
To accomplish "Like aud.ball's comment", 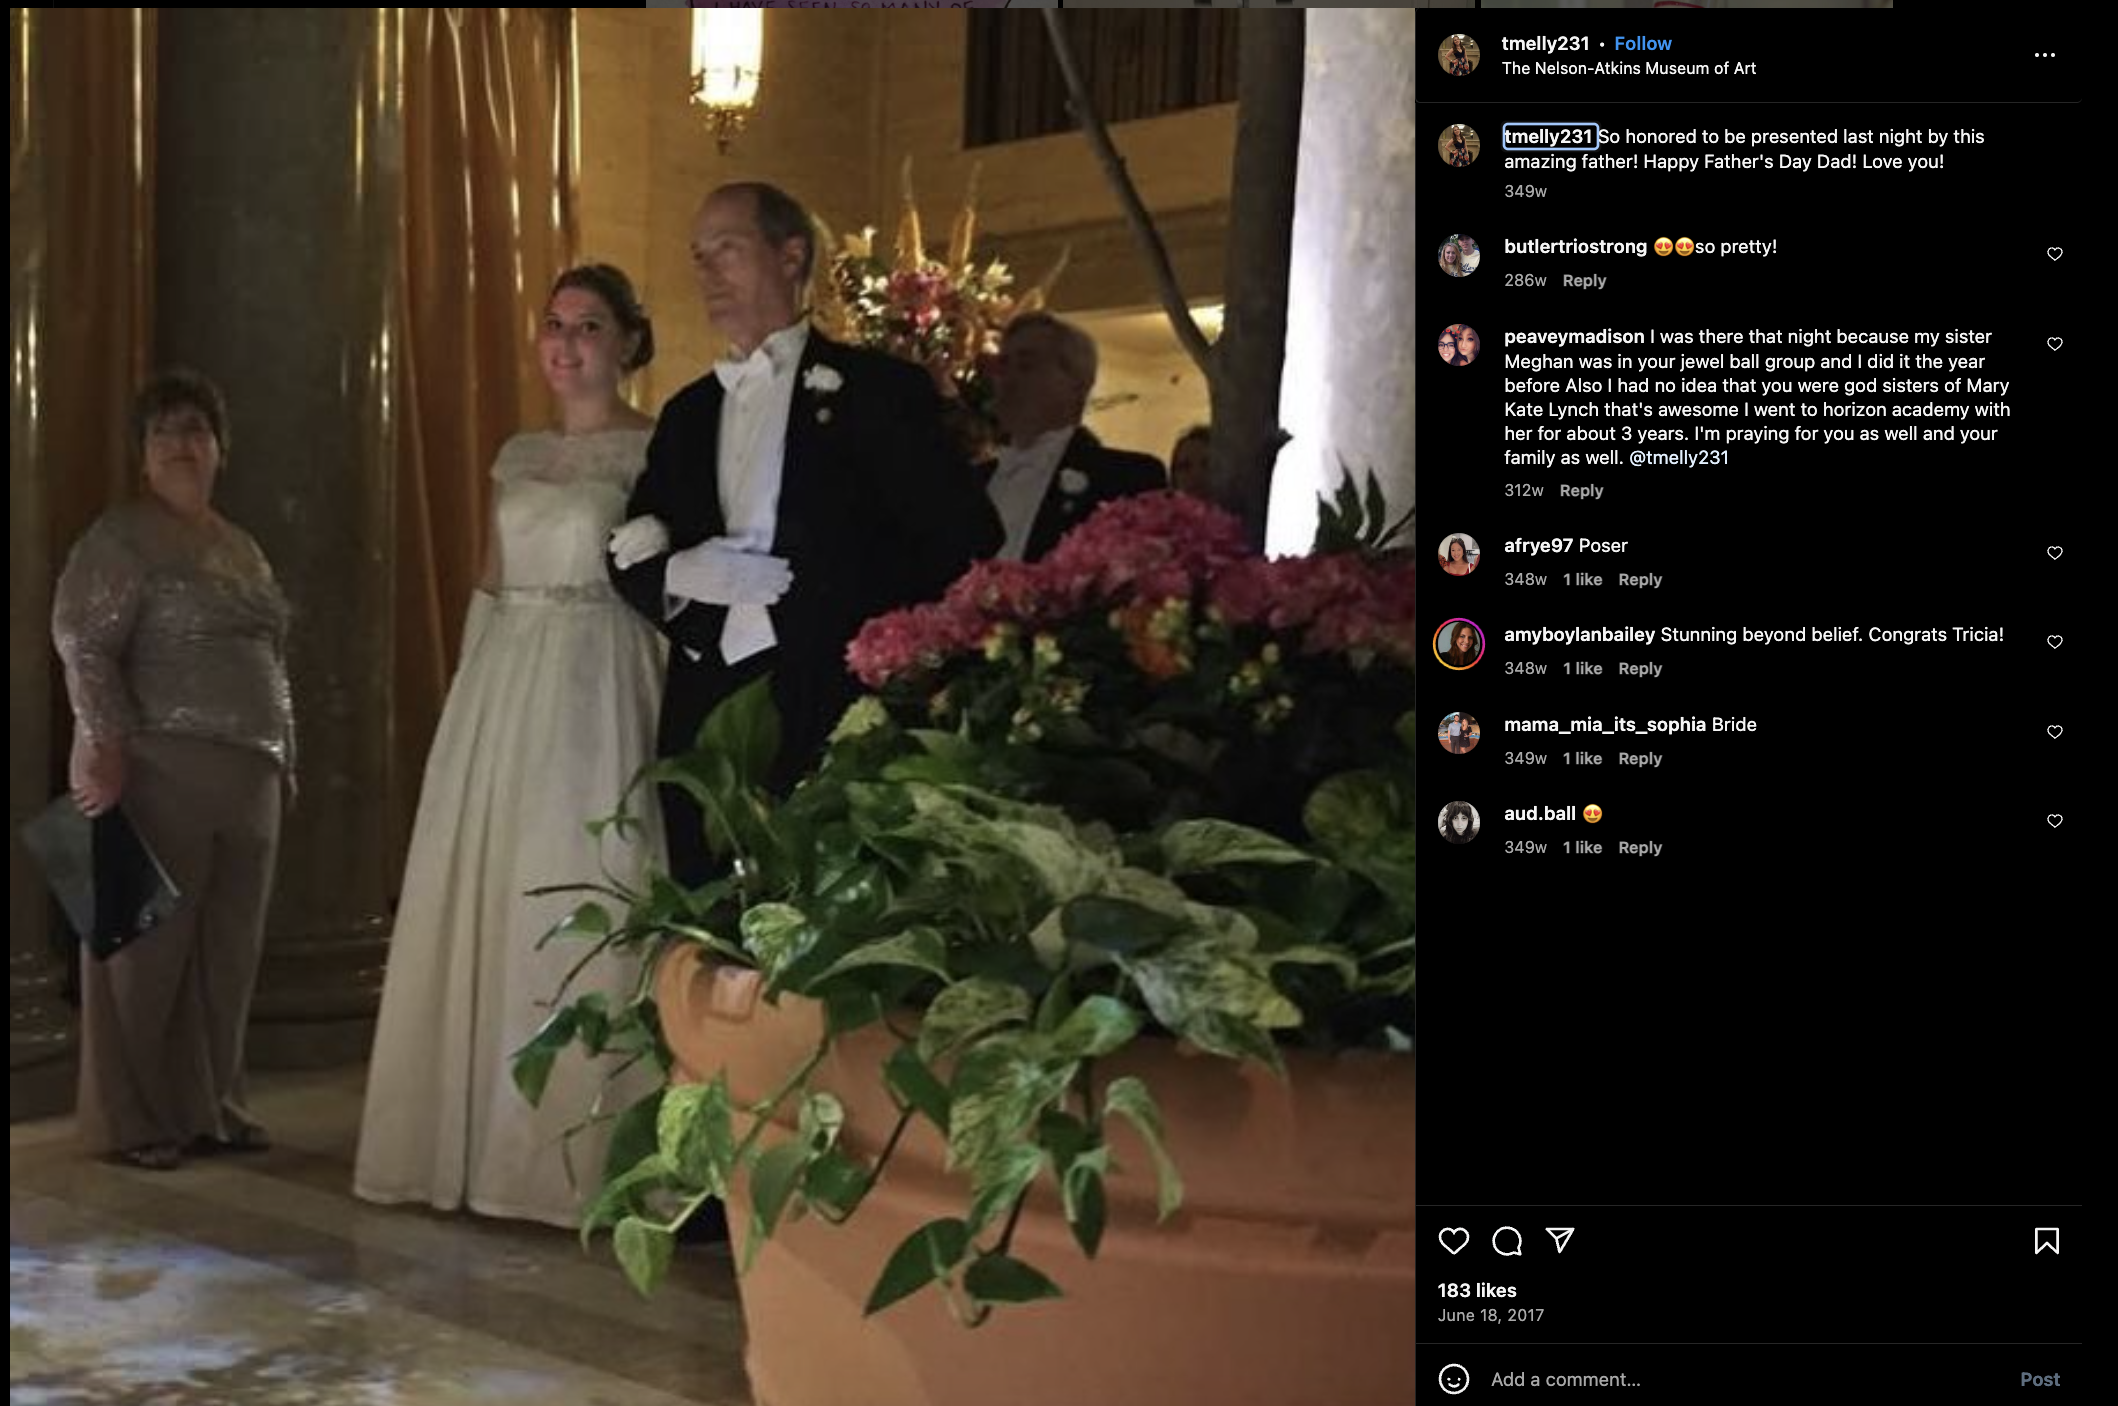I will [x=2054, y=821].
